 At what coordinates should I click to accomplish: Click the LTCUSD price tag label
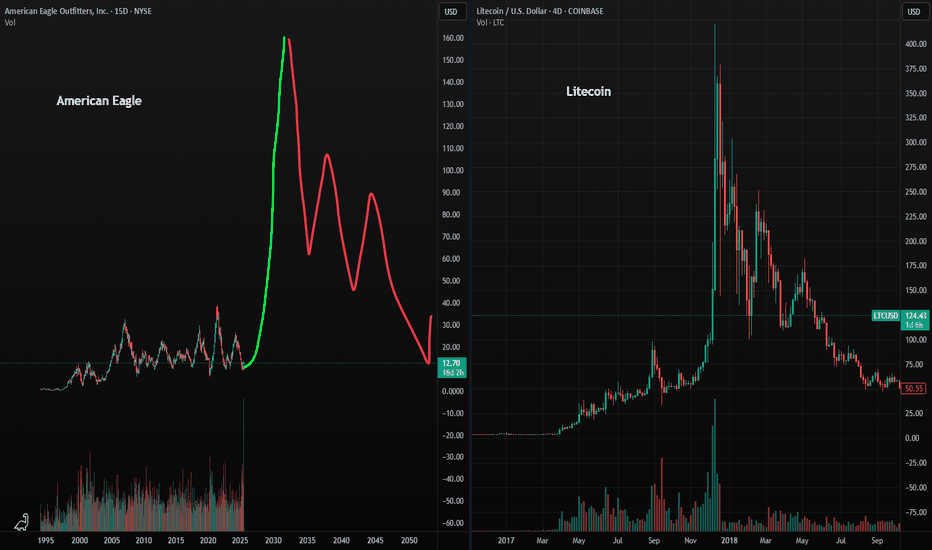[x=886, y=315]
